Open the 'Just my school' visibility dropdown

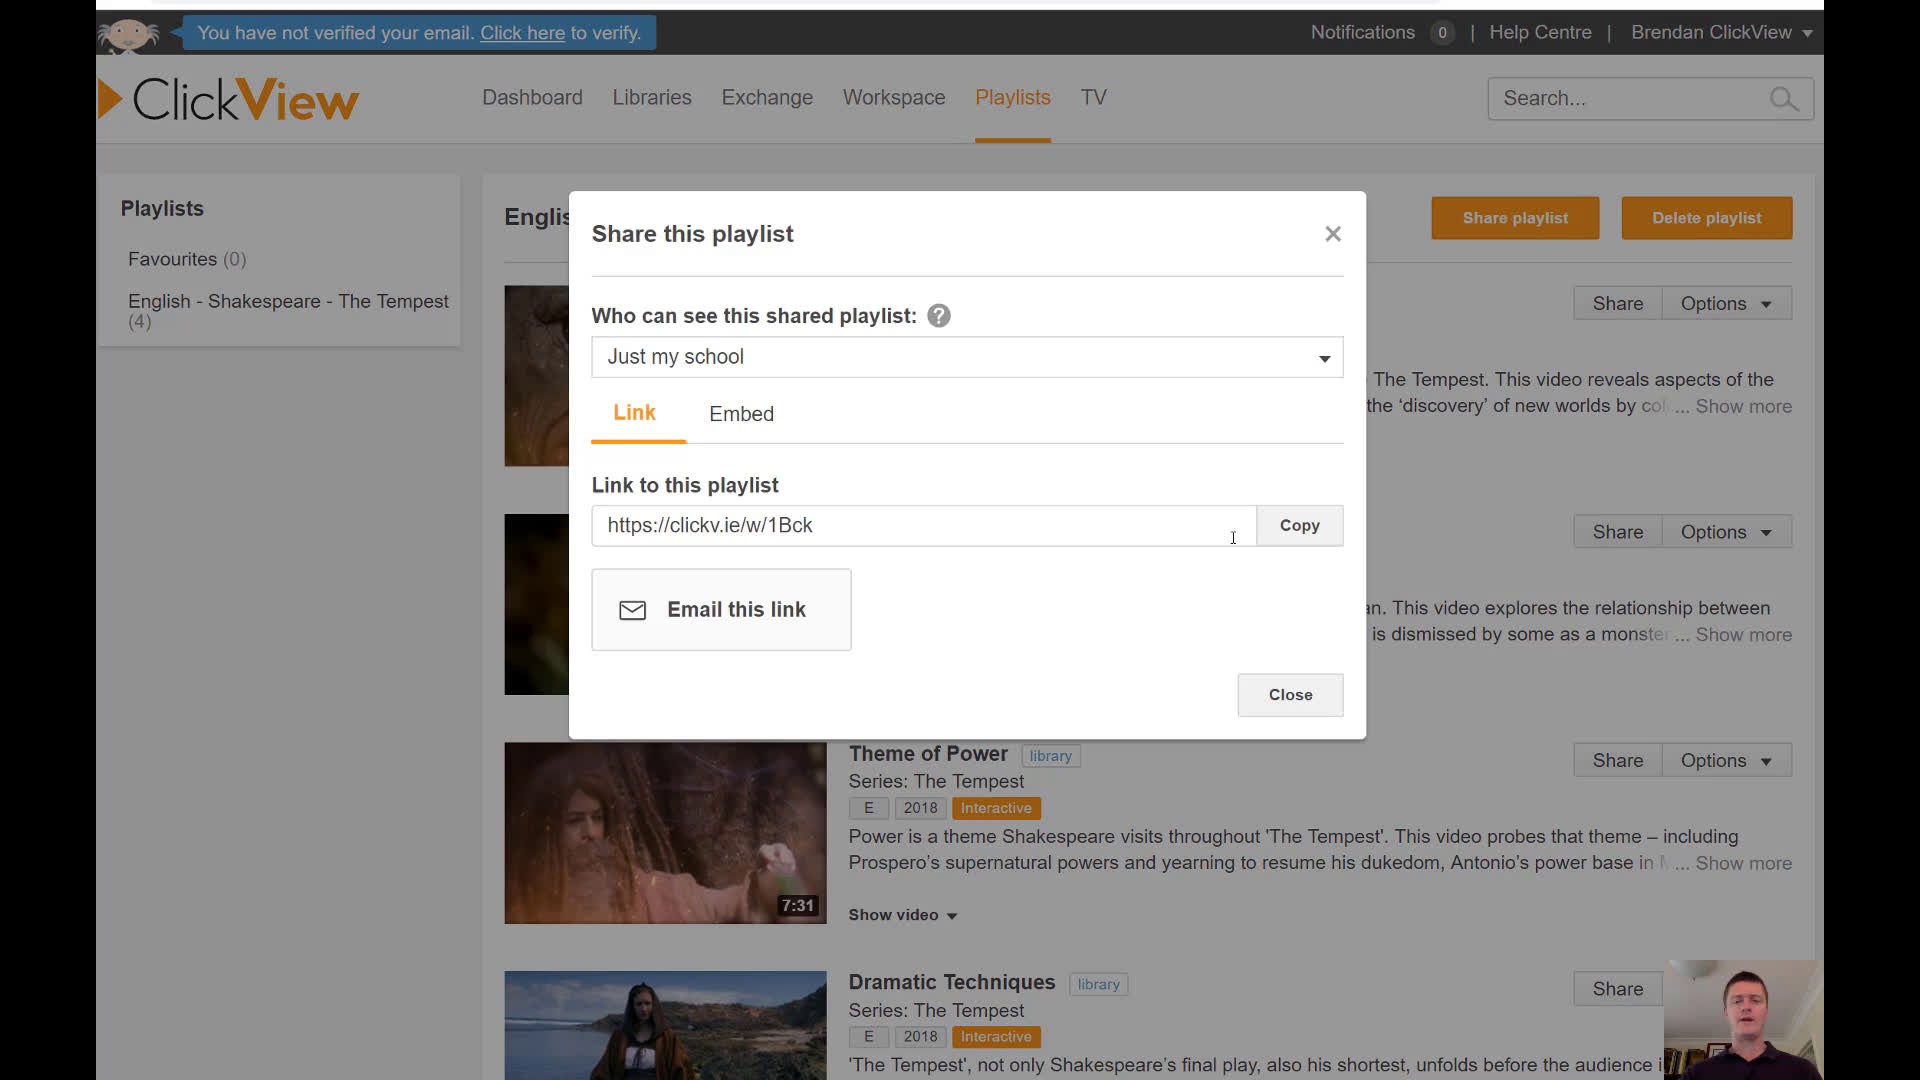coord(966,357)
